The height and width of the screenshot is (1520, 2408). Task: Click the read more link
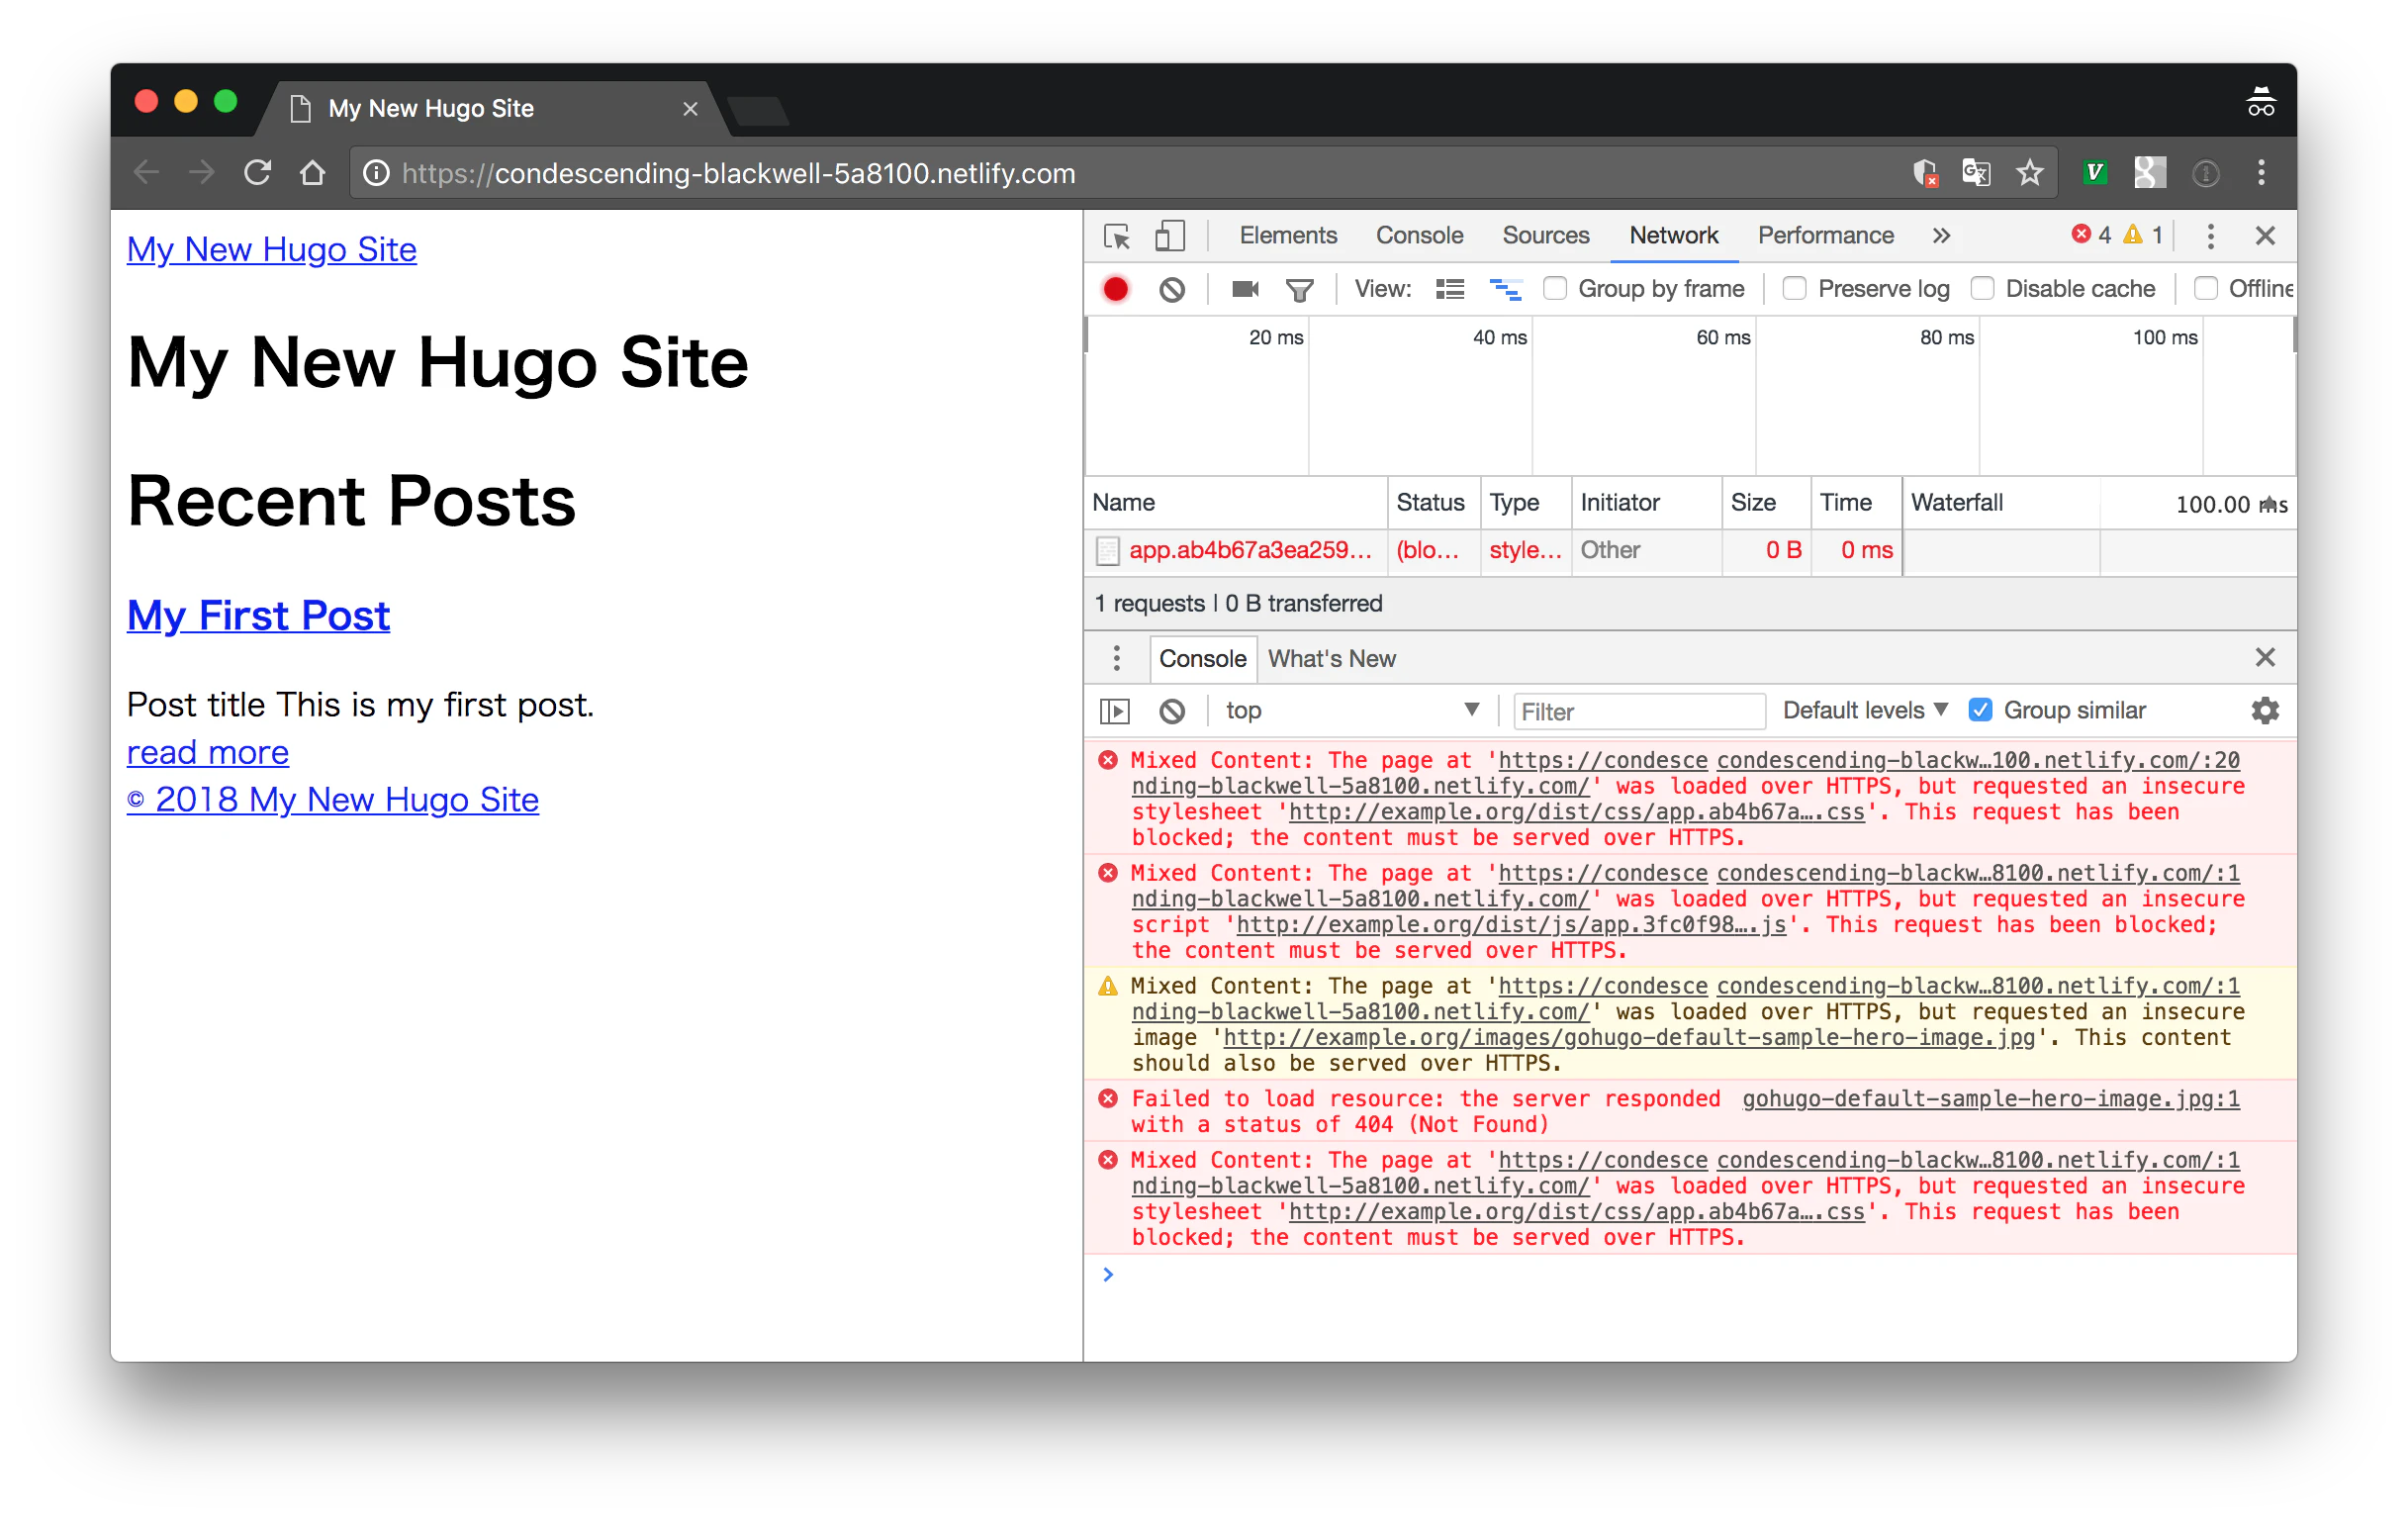pyautogui.click(x=208, y=752)
